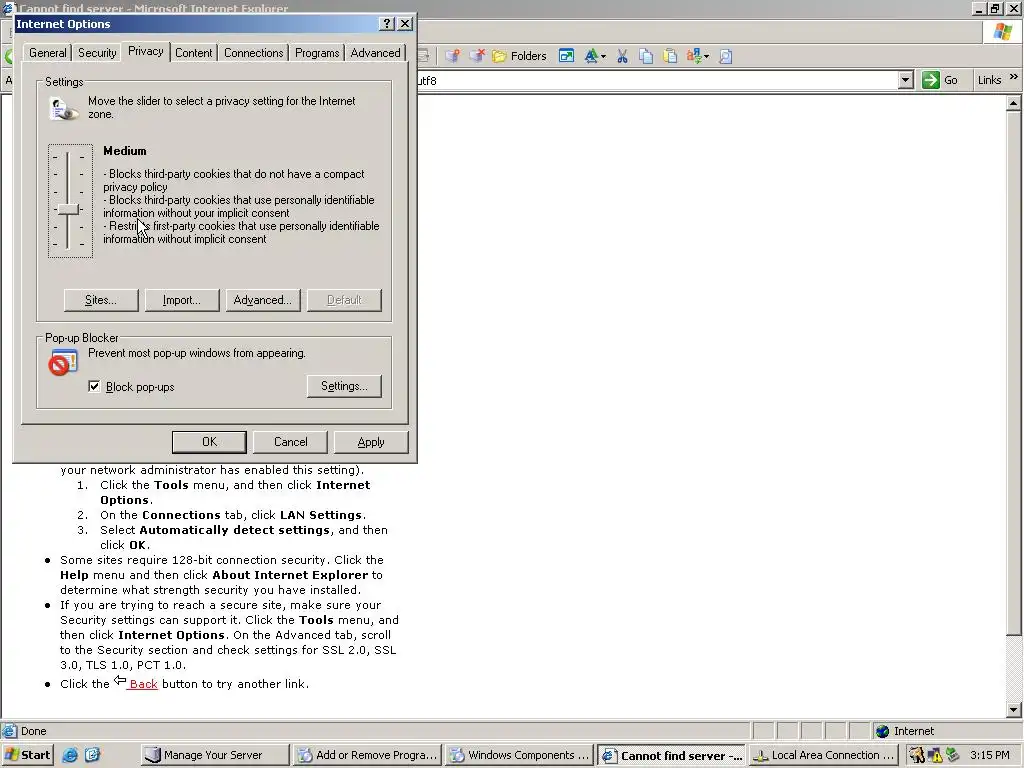1024x768 pixels.
Task: Switch to Manage Your Server taskbar button
Action: (215, 755)
